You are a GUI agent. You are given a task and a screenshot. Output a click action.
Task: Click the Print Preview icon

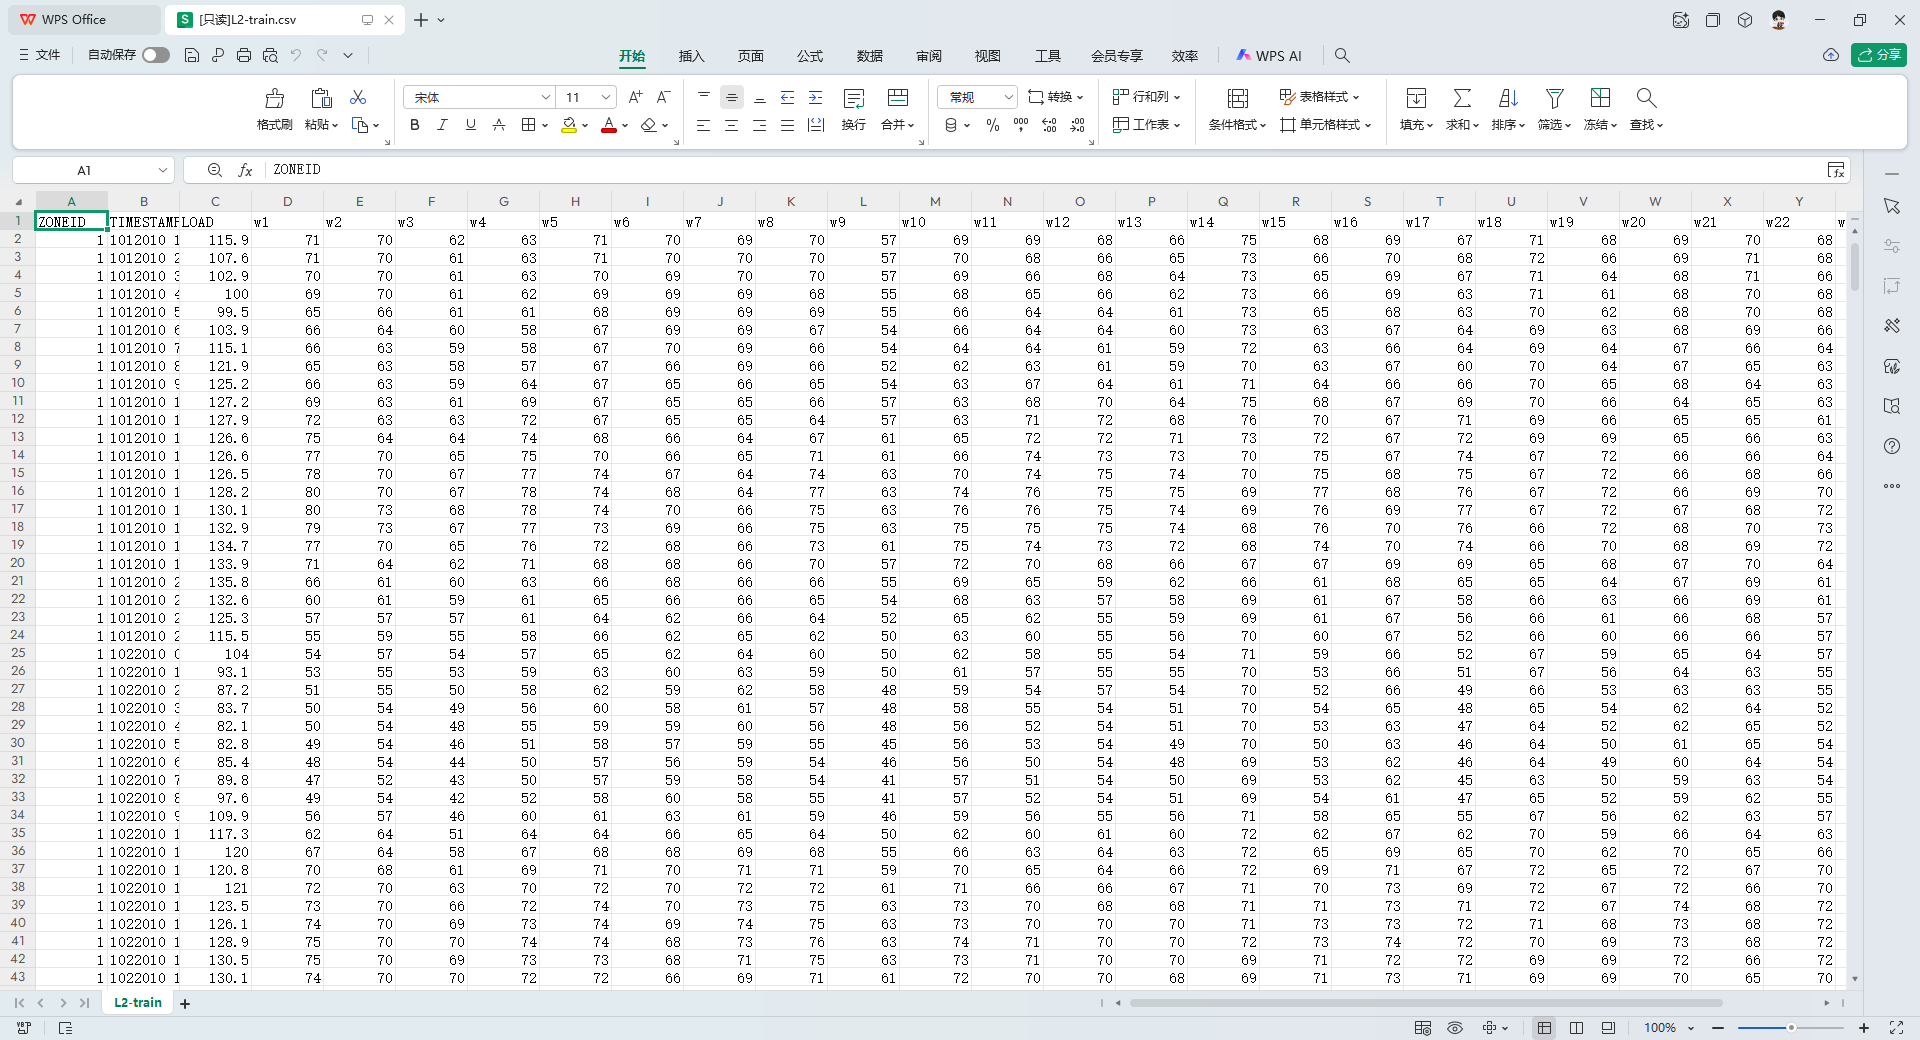270,55
